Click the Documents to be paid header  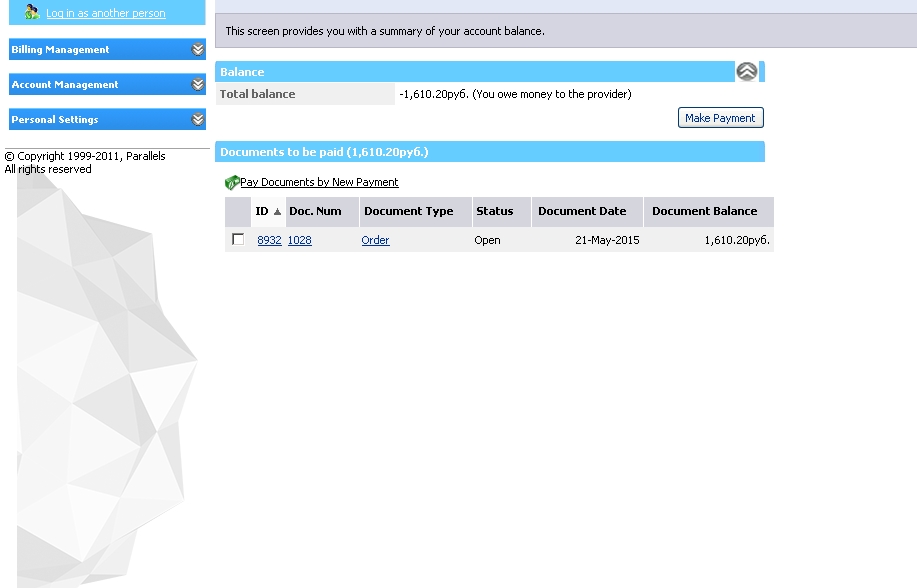point(325,152)
